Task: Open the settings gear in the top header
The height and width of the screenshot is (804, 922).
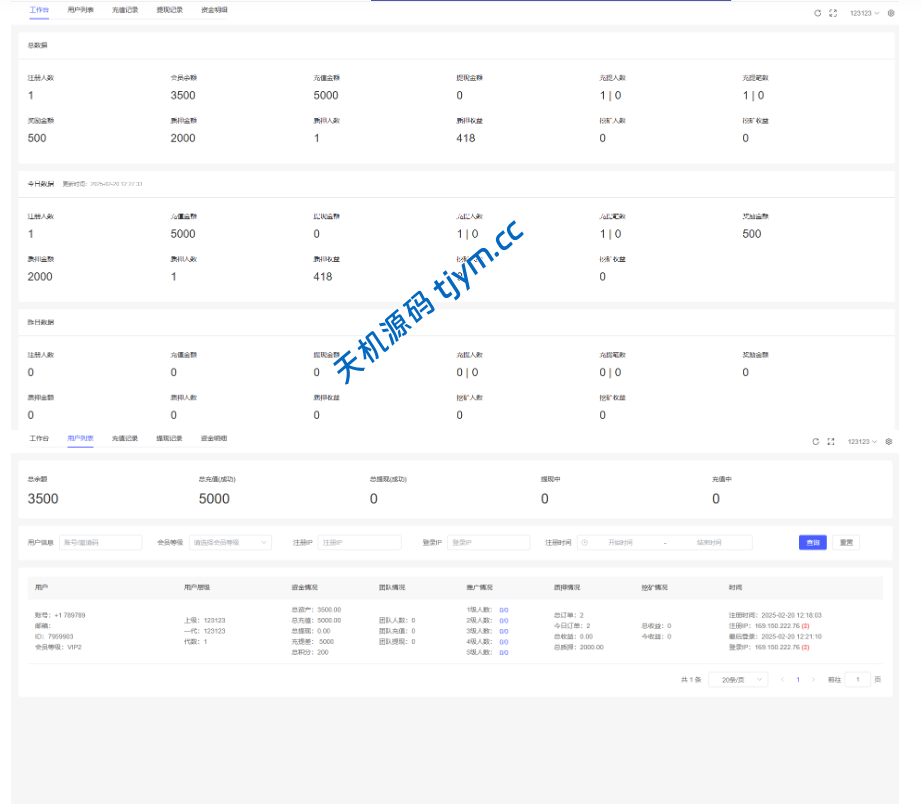Action: (890, 13)
